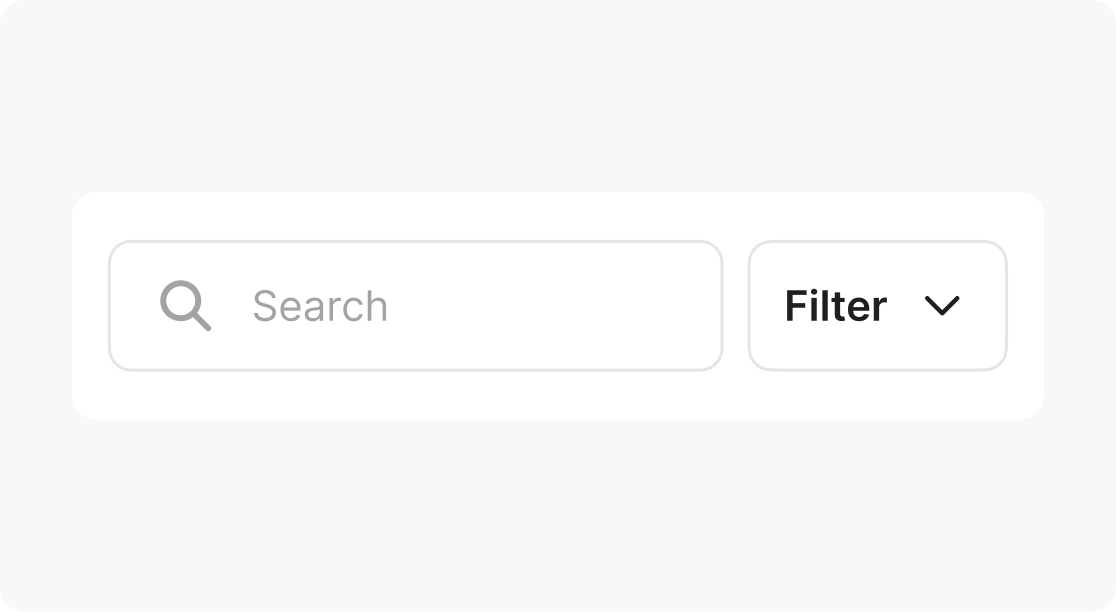The image size is (1116, 612).
Task: Click the magnifying glass search icon
Action: click(185, 305)
